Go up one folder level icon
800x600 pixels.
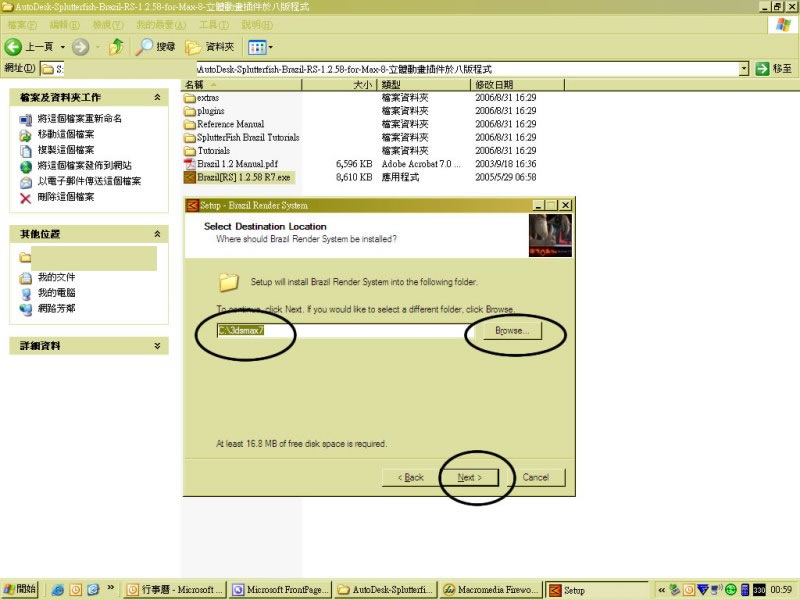[x=117, y=47]
